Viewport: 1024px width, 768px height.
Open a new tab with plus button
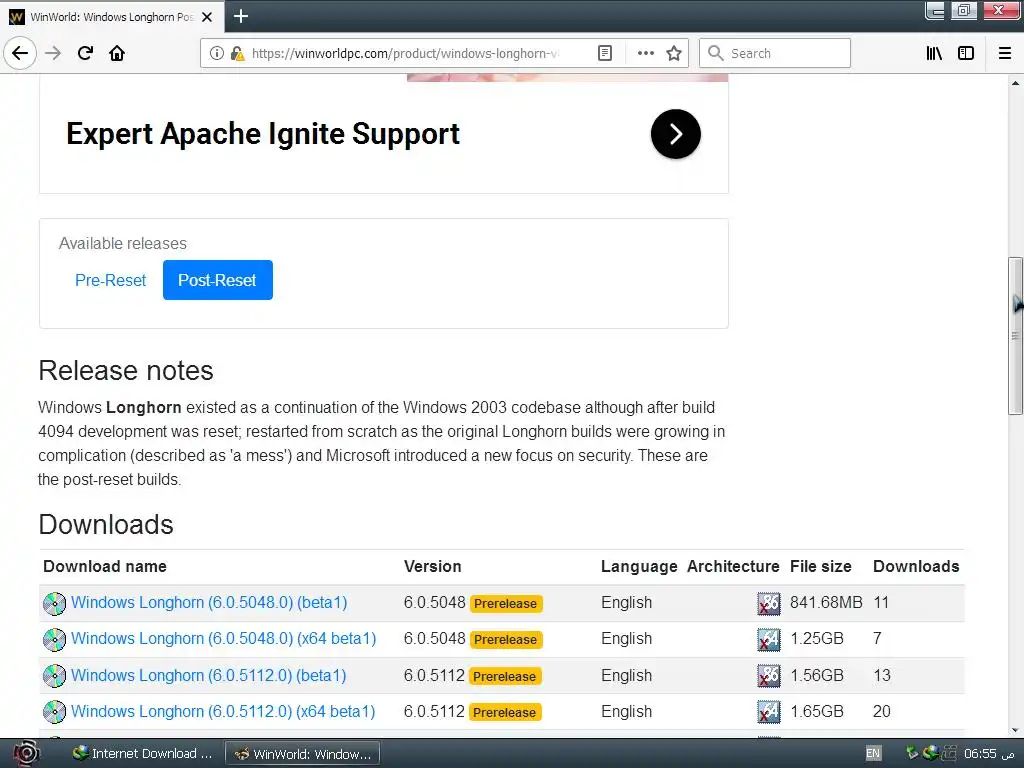tap(241, 16)
